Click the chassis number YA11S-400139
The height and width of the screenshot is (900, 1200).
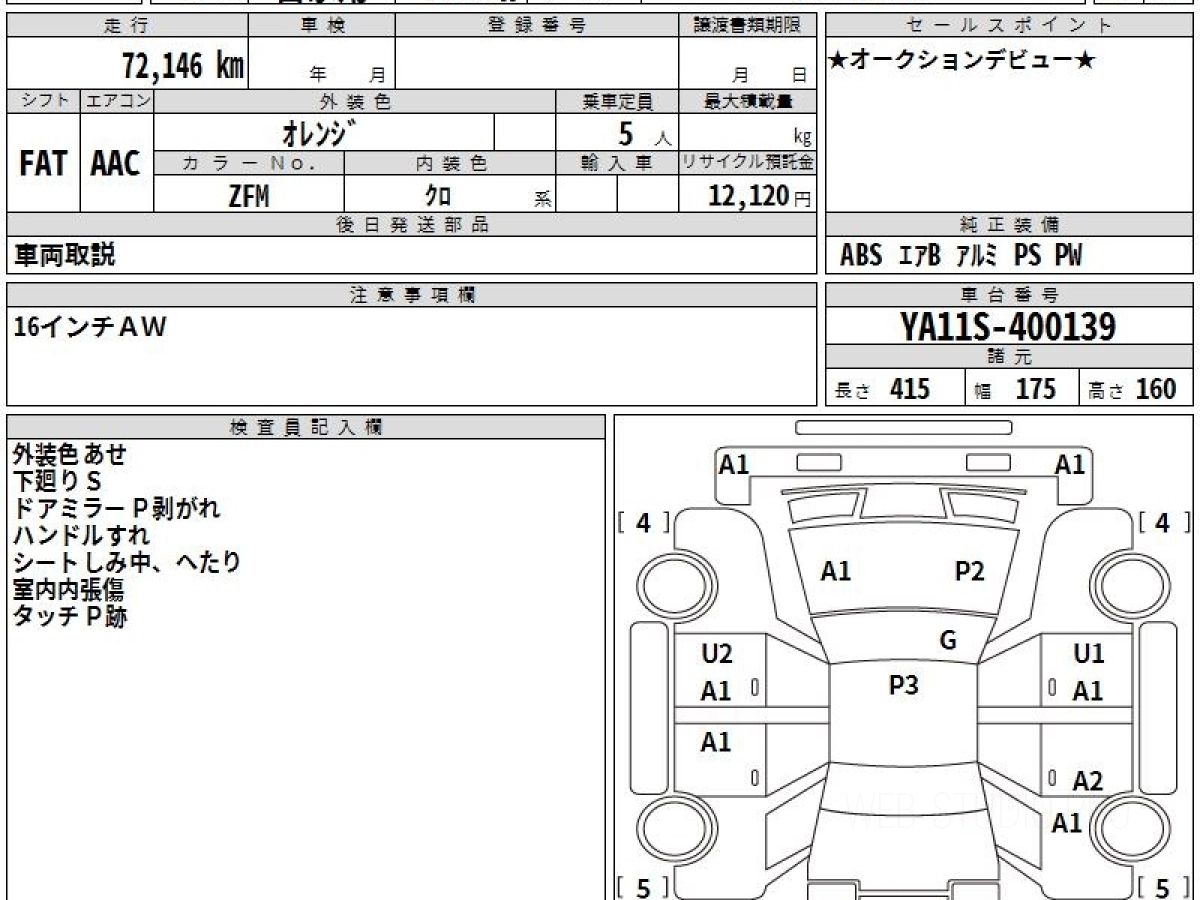[1009, 326]
